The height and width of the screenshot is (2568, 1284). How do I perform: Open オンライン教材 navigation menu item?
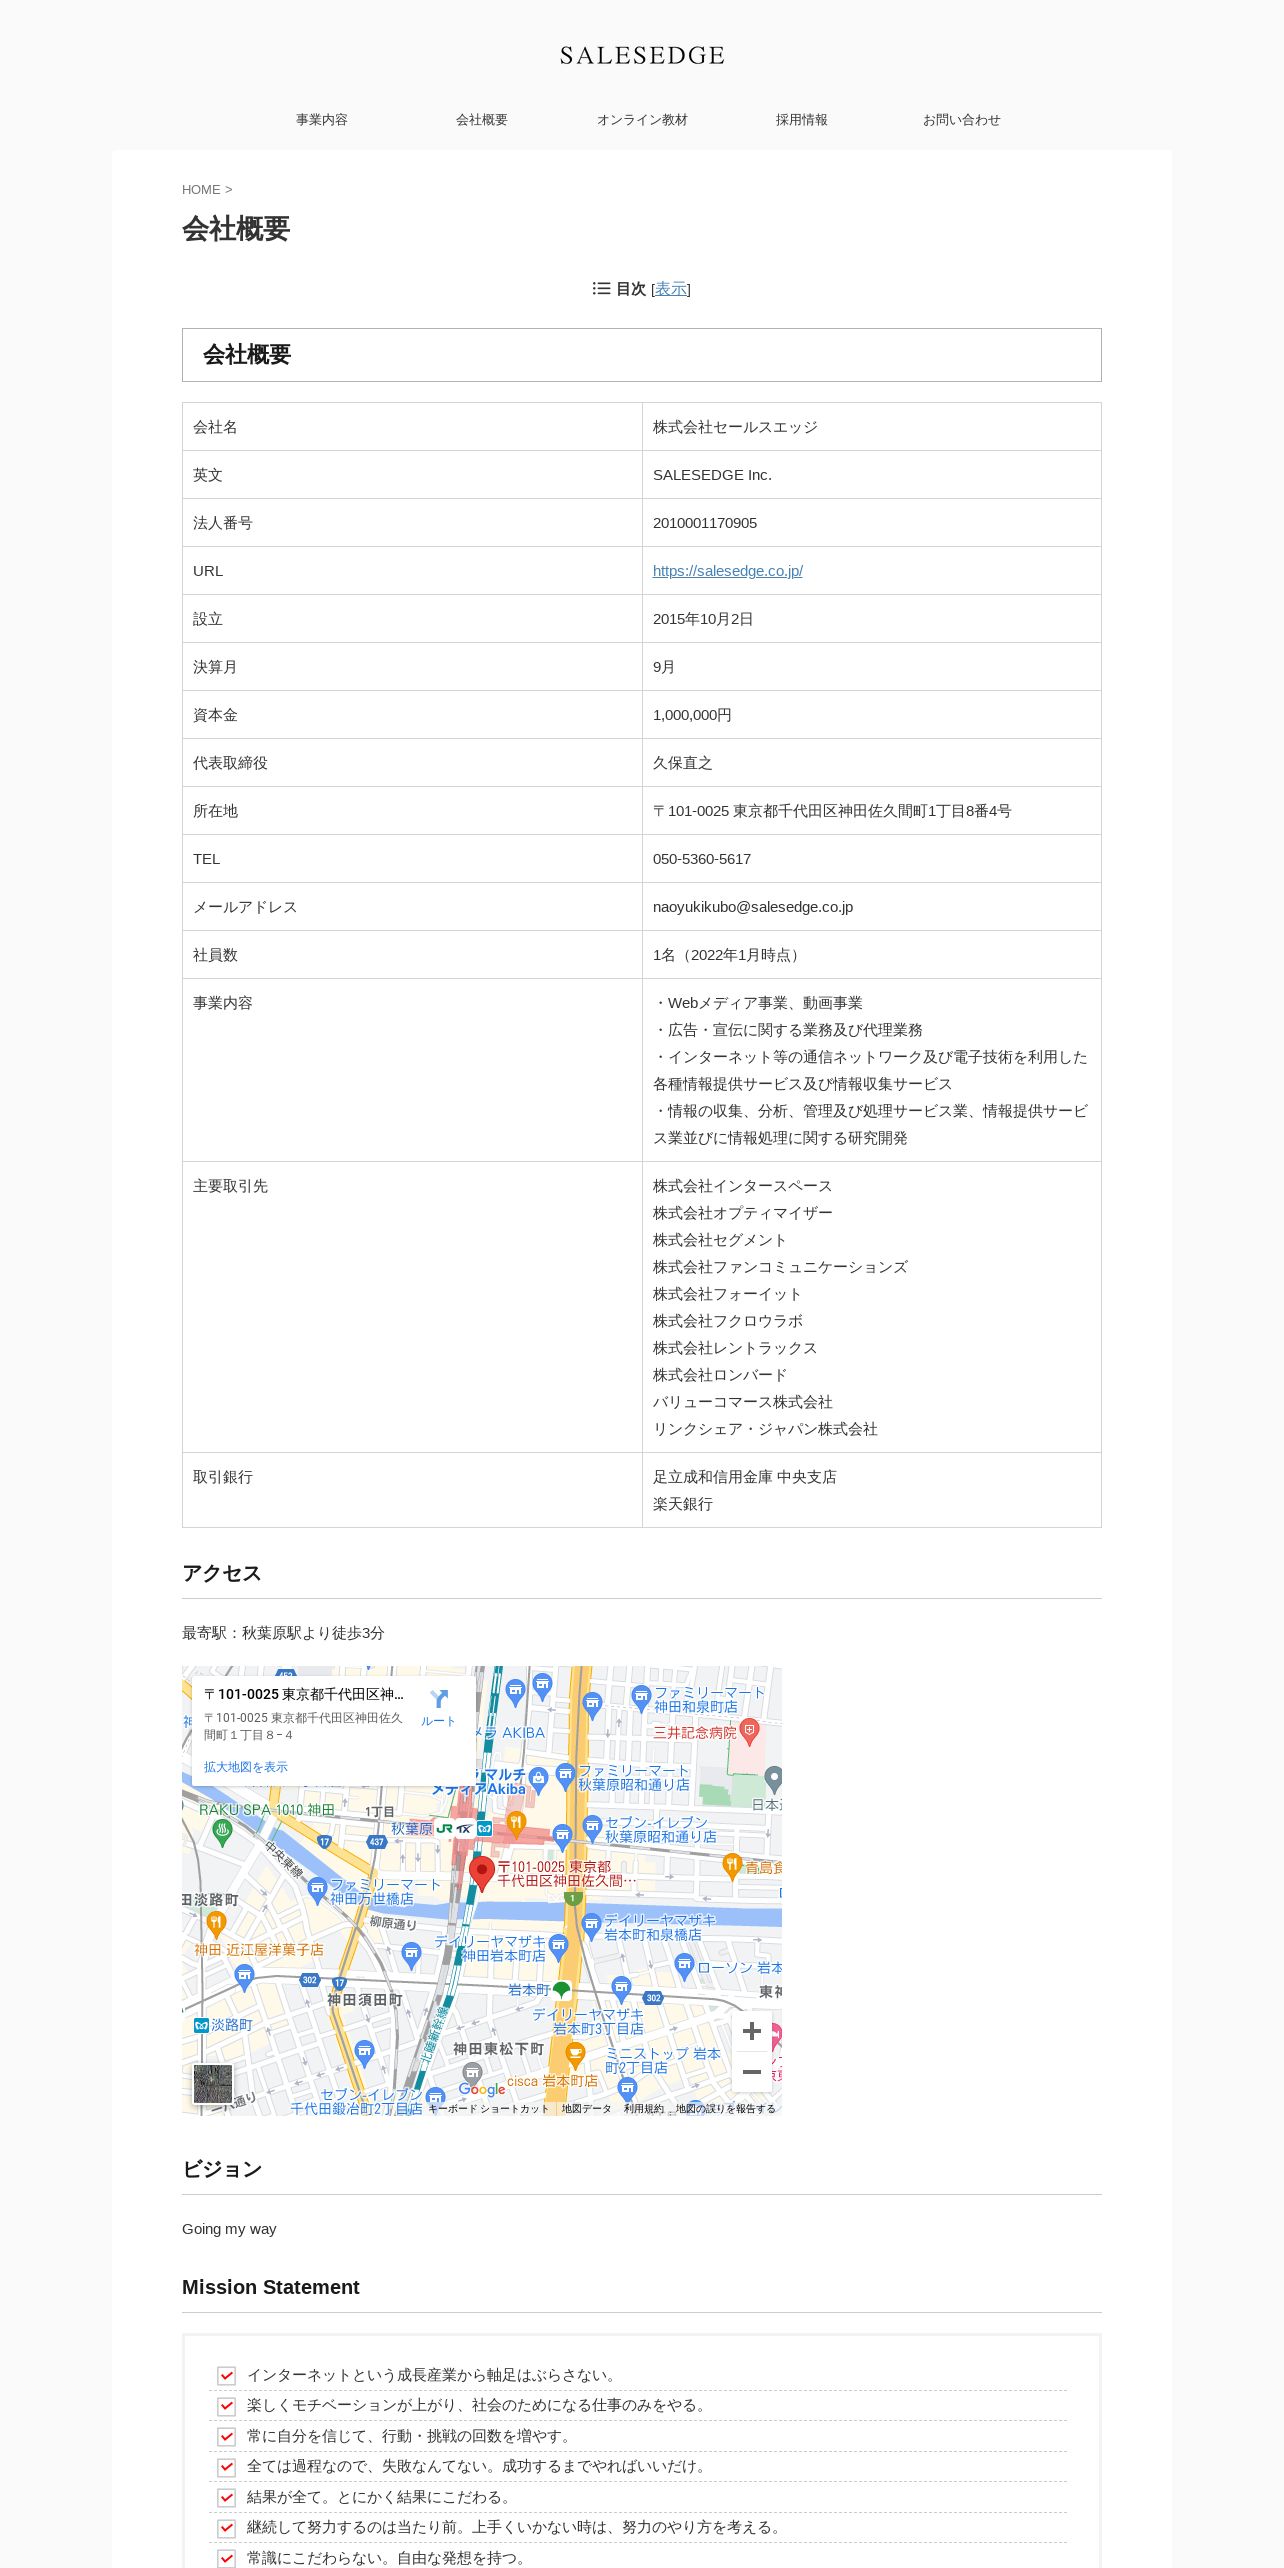coord(642,120)
